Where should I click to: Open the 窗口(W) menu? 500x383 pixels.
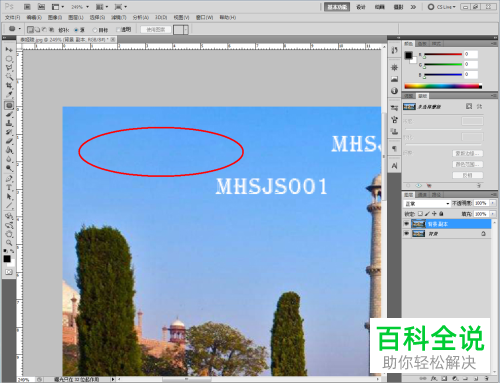204,17
